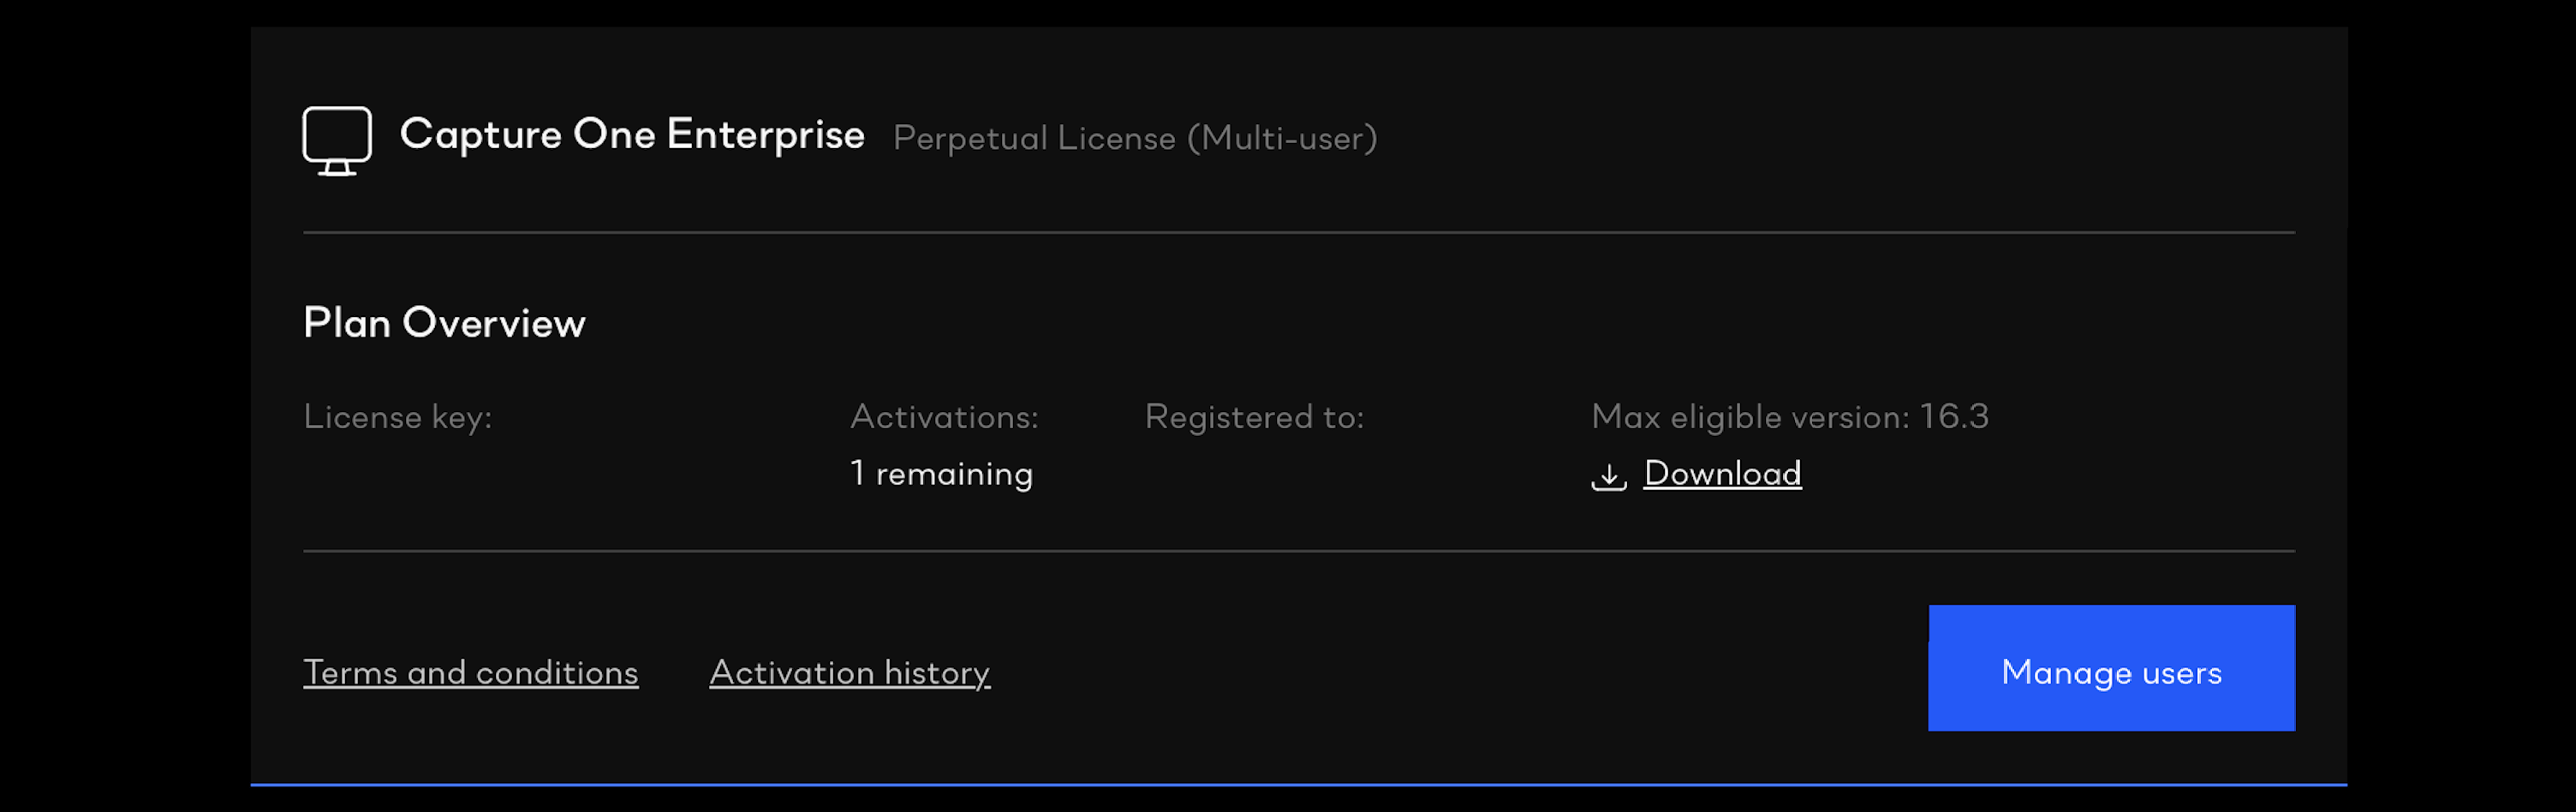
Task: Click the Plan Overview heading
Action: tap(444, 323)
